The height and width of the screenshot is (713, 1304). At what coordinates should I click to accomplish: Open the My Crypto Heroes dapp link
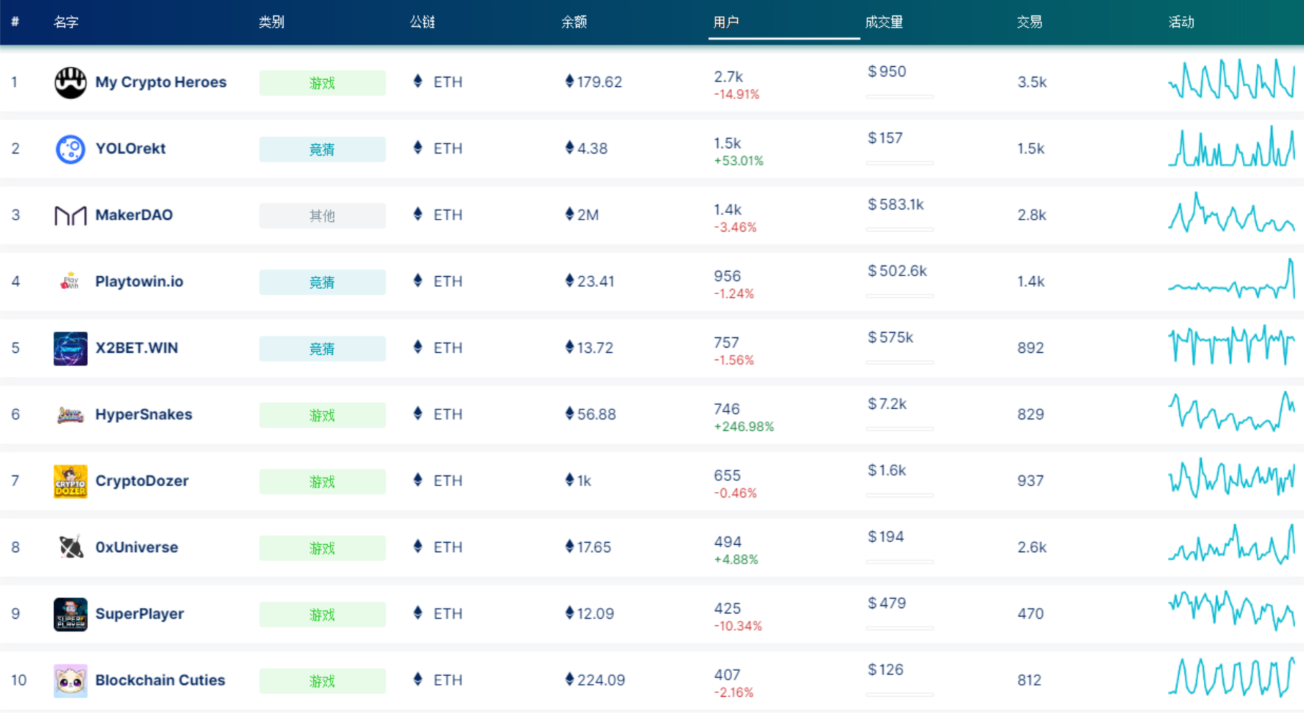click(x=161, y=82)
